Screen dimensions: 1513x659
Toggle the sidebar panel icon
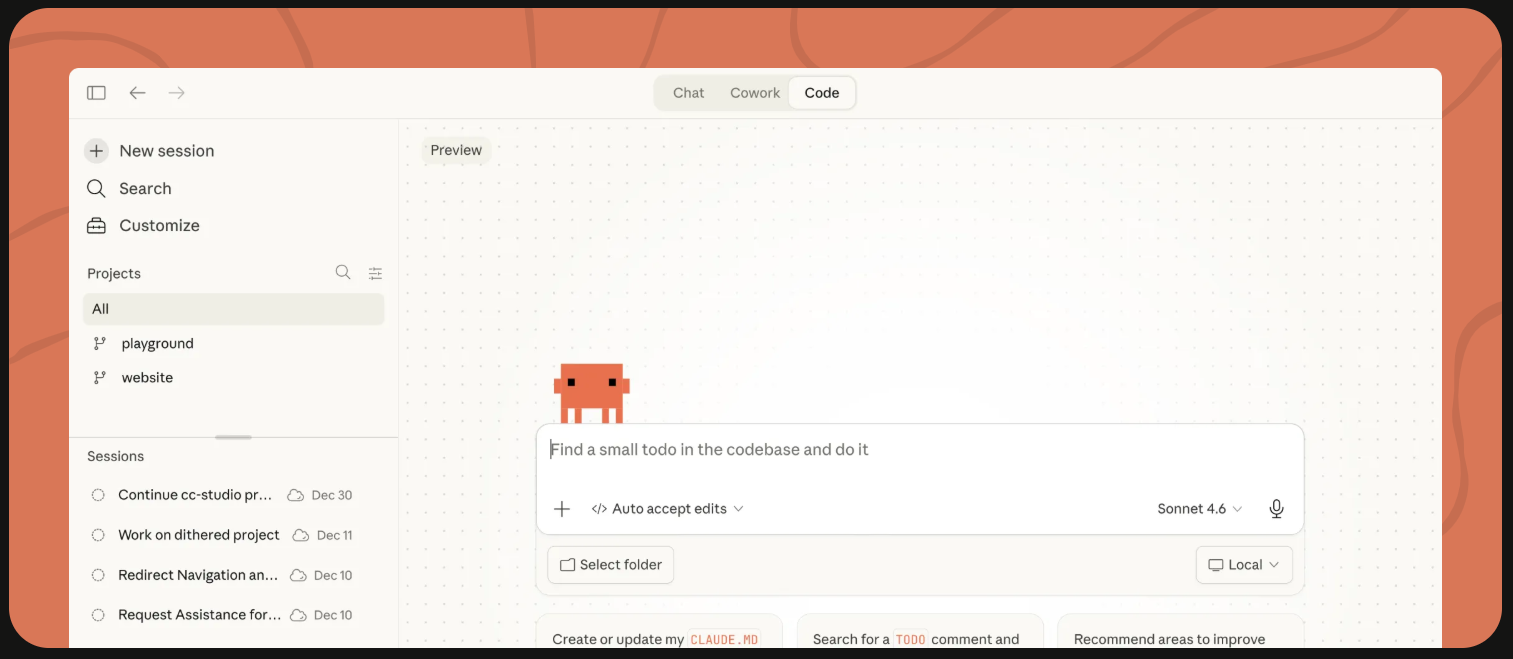coord(96,93)
